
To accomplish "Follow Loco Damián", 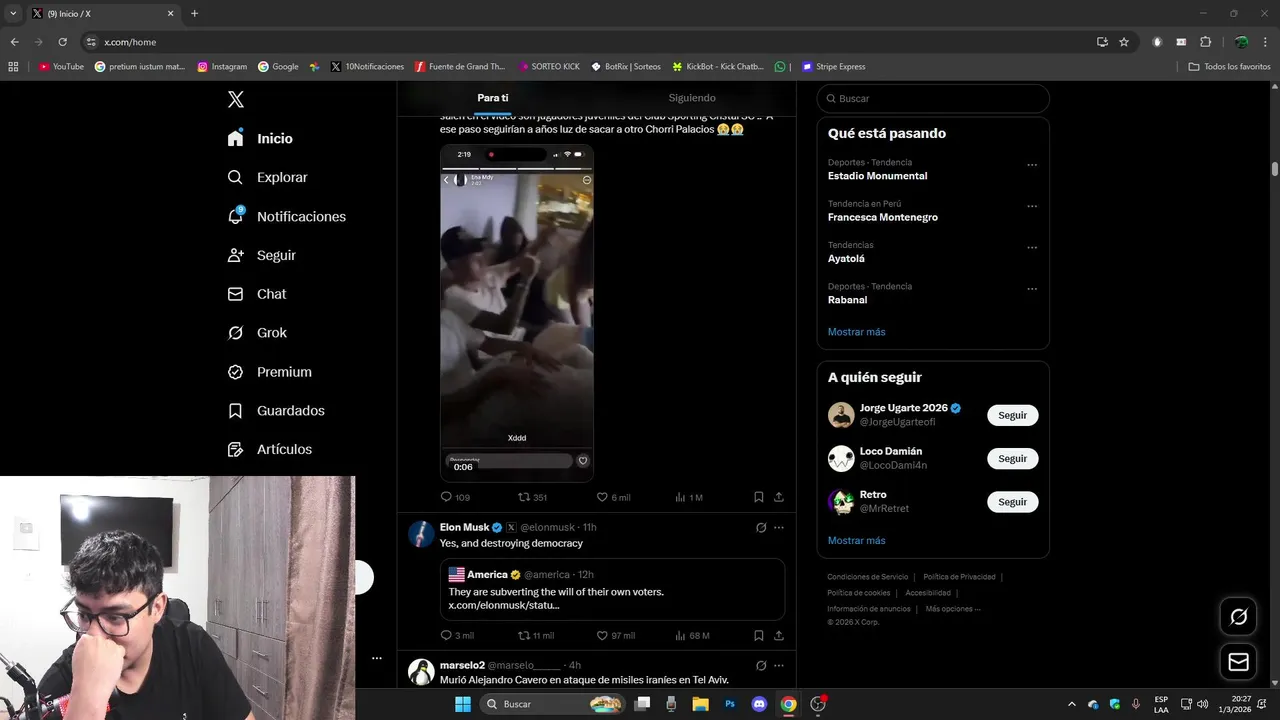I will 1012,459.
